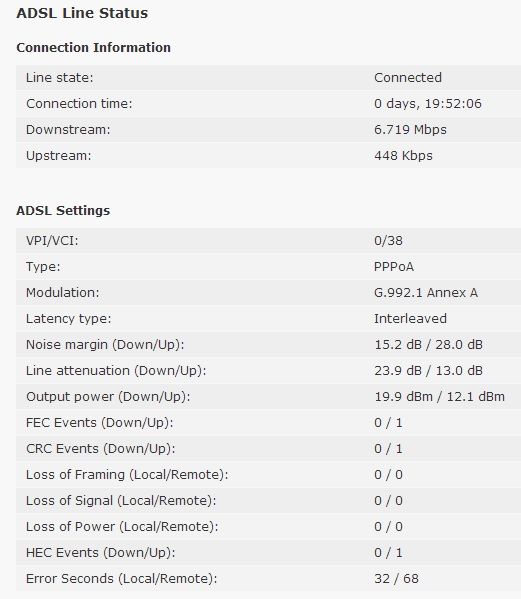Select the Connection Information section title
Screen dimensions: 521x599
click(94, 47)
